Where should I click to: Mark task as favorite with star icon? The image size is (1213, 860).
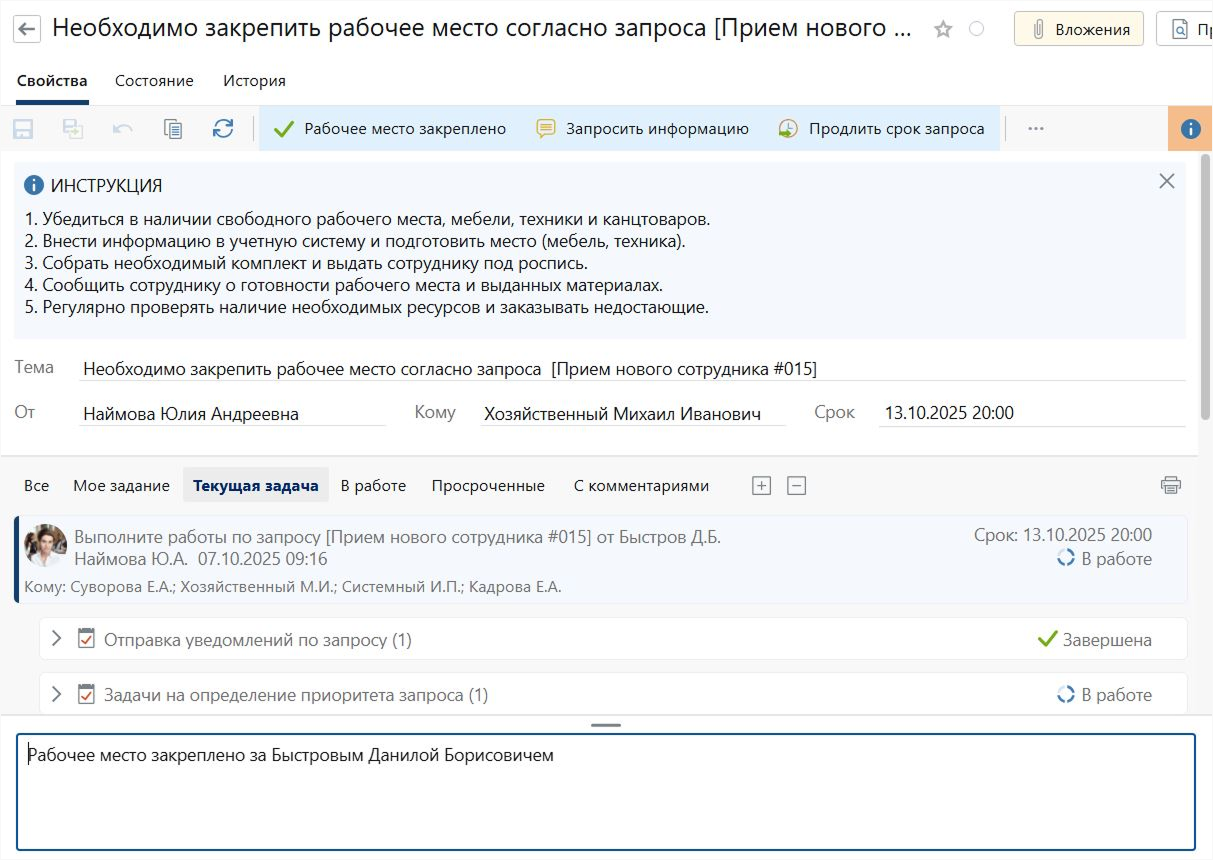pos(943,29)
